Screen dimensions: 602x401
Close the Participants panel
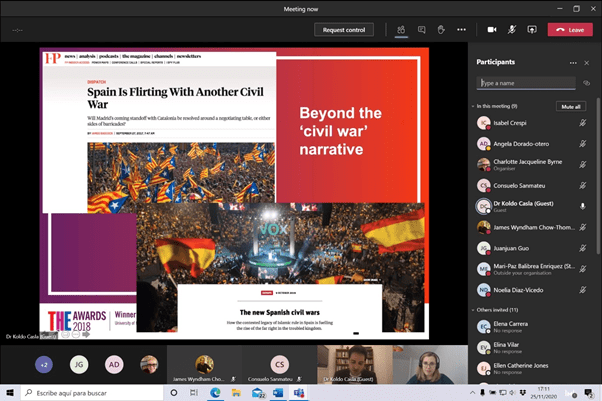coord(587,62)
